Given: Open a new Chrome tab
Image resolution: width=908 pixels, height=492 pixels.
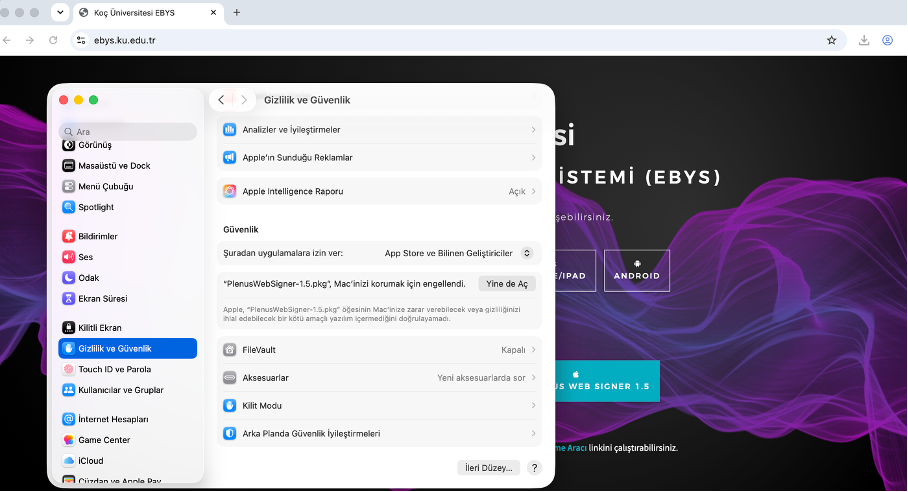Looking at the screenshot, I should click(236, 12).
